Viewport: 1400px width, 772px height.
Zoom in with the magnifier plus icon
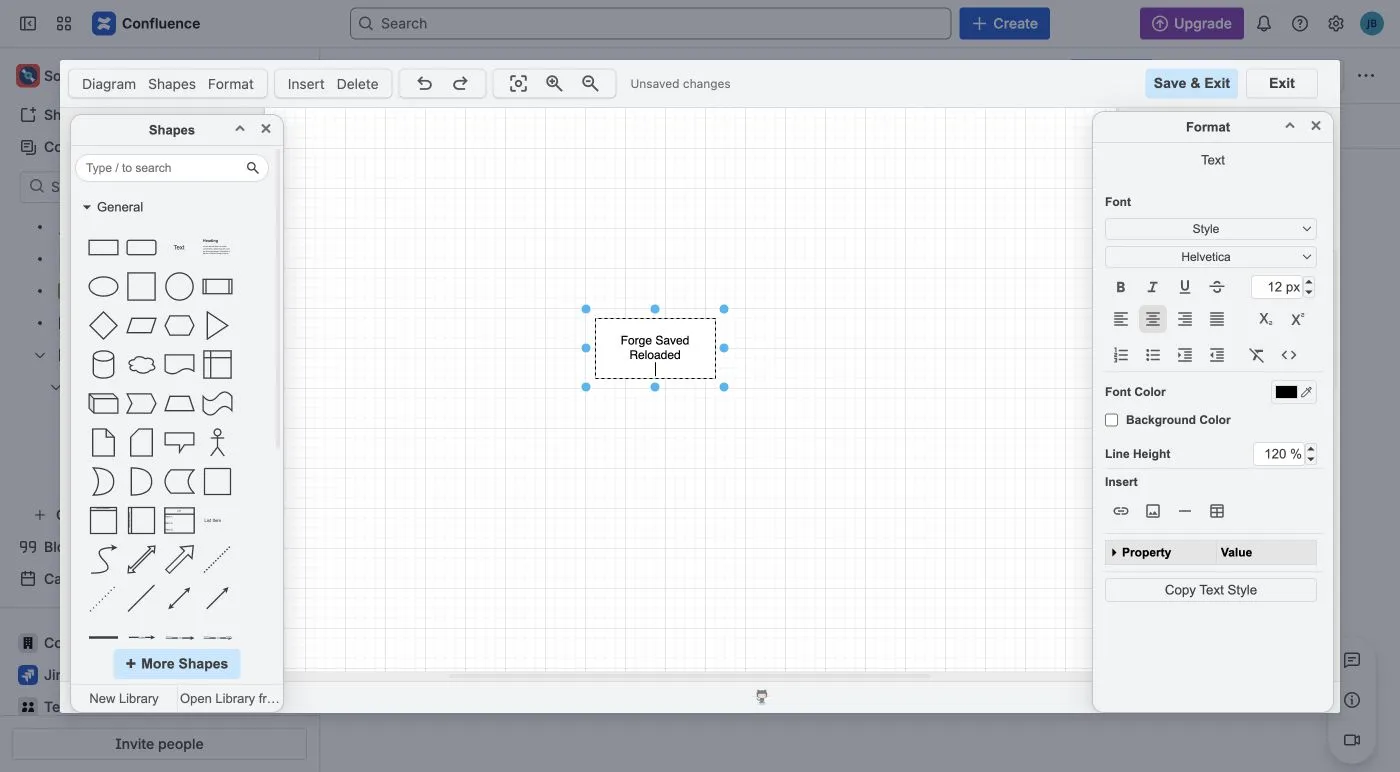(554, 84)
